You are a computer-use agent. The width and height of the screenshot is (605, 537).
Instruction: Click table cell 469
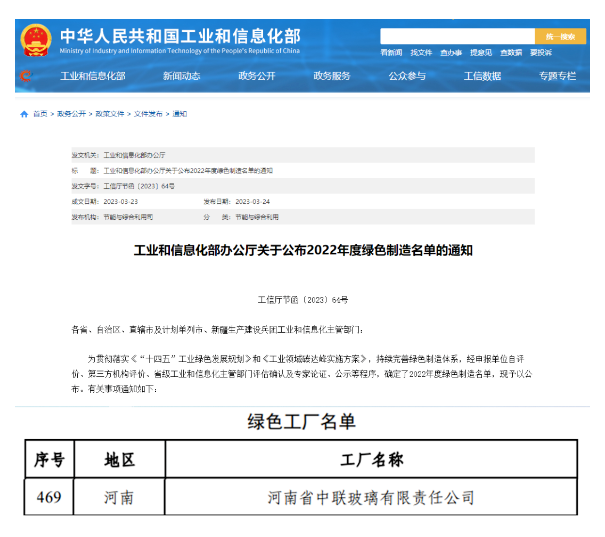point(49,497)
